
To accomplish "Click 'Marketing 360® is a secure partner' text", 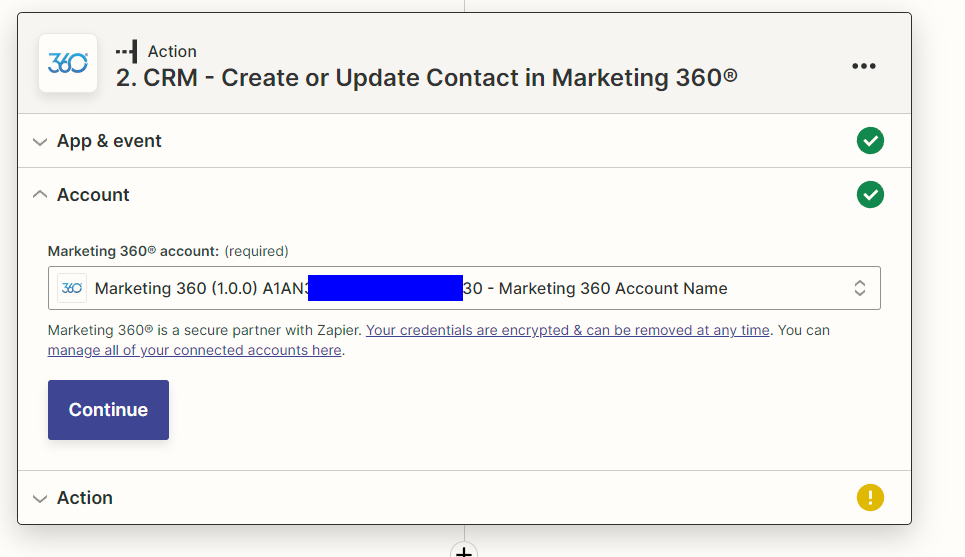I will click(204, 330).
